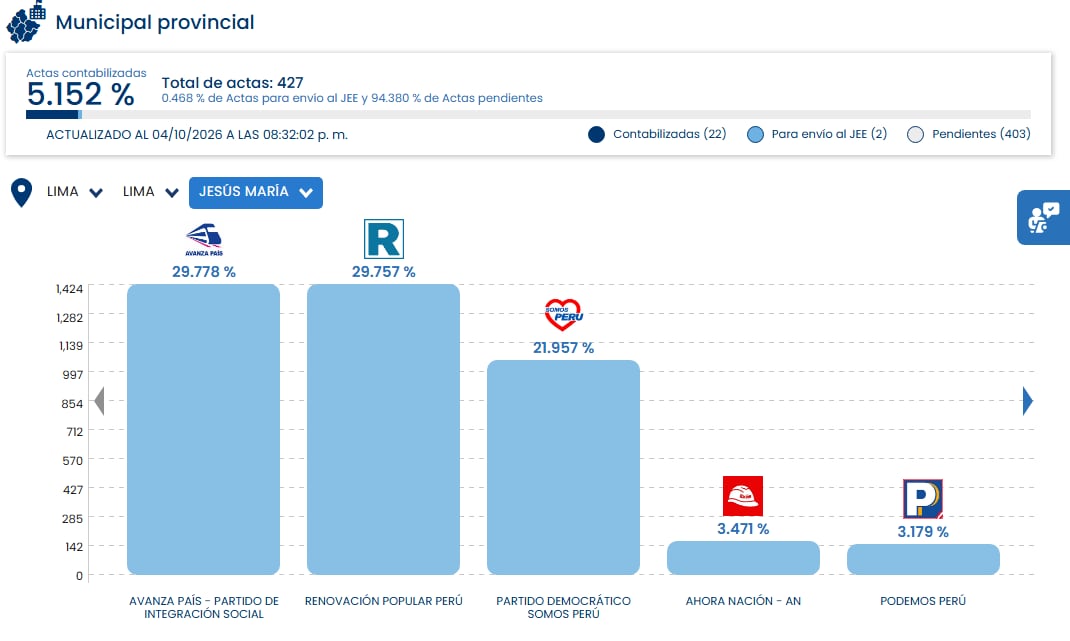Click RENOVACIÓN POPULAR PERÚ axis label

(x=384, y=601)
